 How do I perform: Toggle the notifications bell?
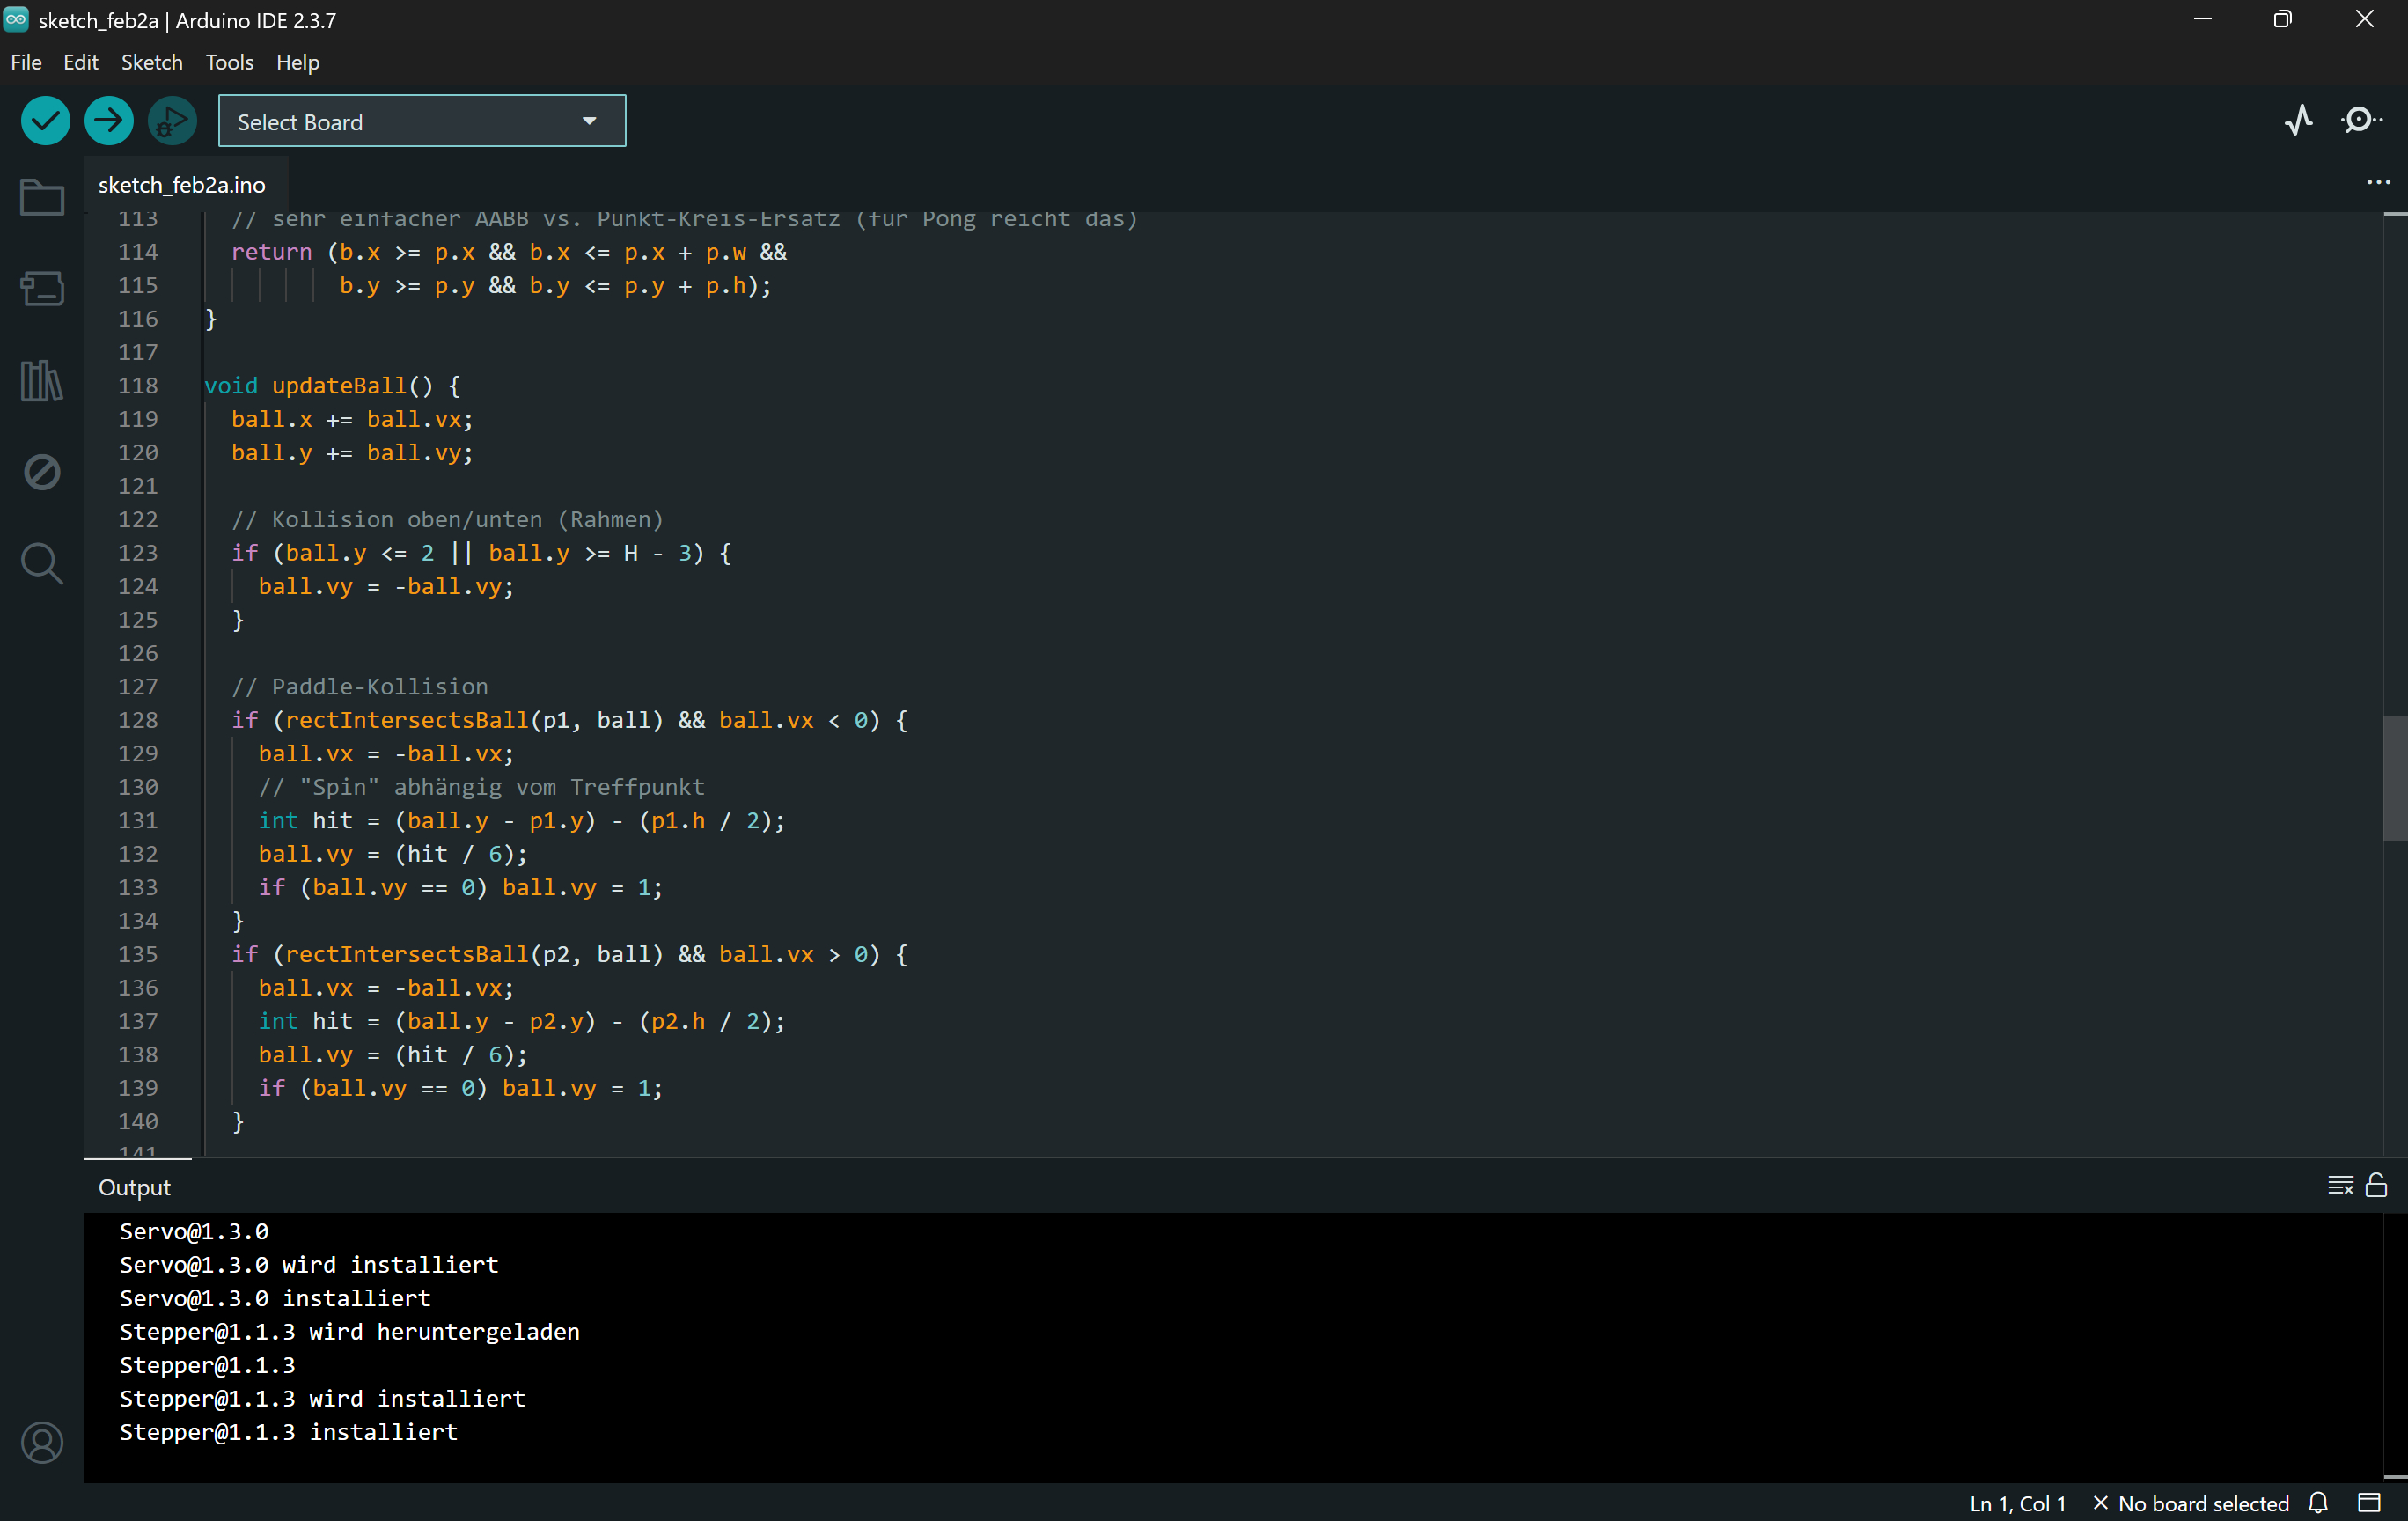[x=2318, y=1503]
